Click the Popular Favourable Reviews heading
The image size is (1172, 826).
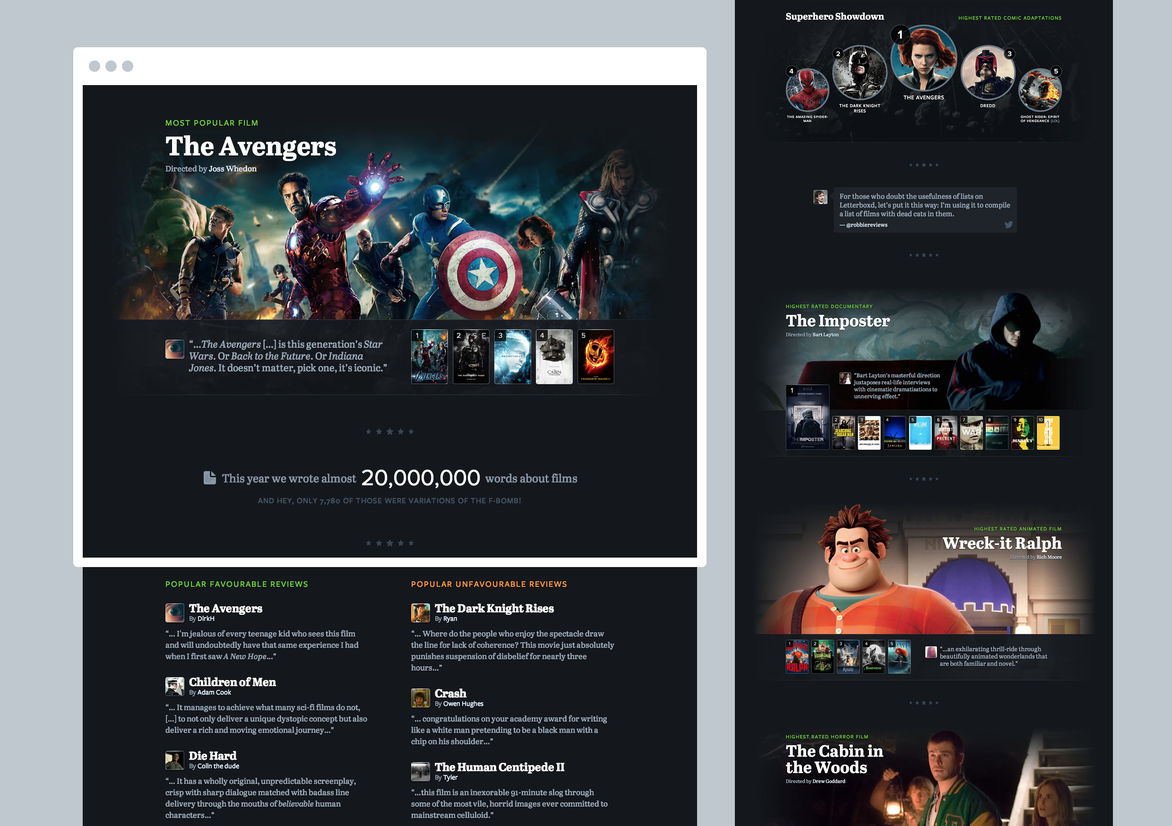(x=236, y=584)
